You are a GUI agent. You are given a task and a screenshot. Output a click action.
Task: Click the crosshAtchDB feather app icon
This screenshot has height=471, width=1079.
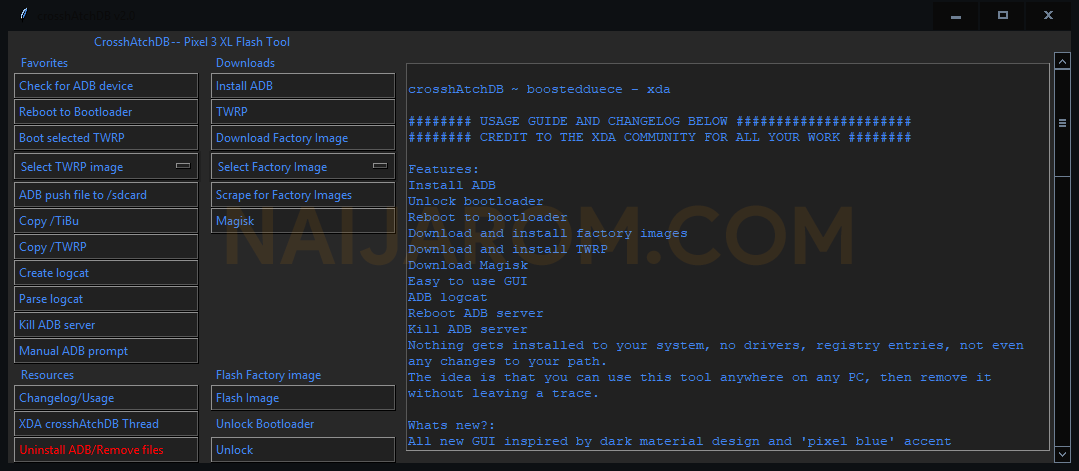click(x=24, y=14)
